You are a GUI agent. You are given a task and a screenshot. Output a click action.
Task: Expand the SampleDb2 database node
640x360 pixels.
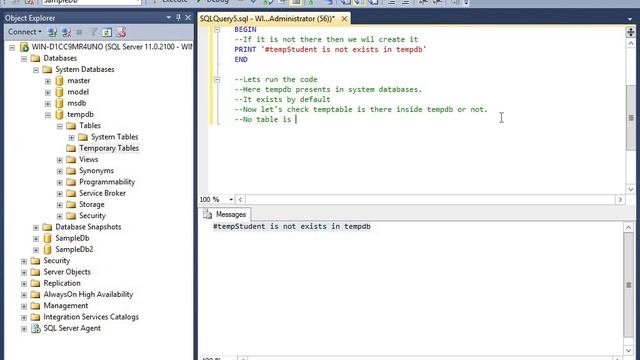coord(36,250)
